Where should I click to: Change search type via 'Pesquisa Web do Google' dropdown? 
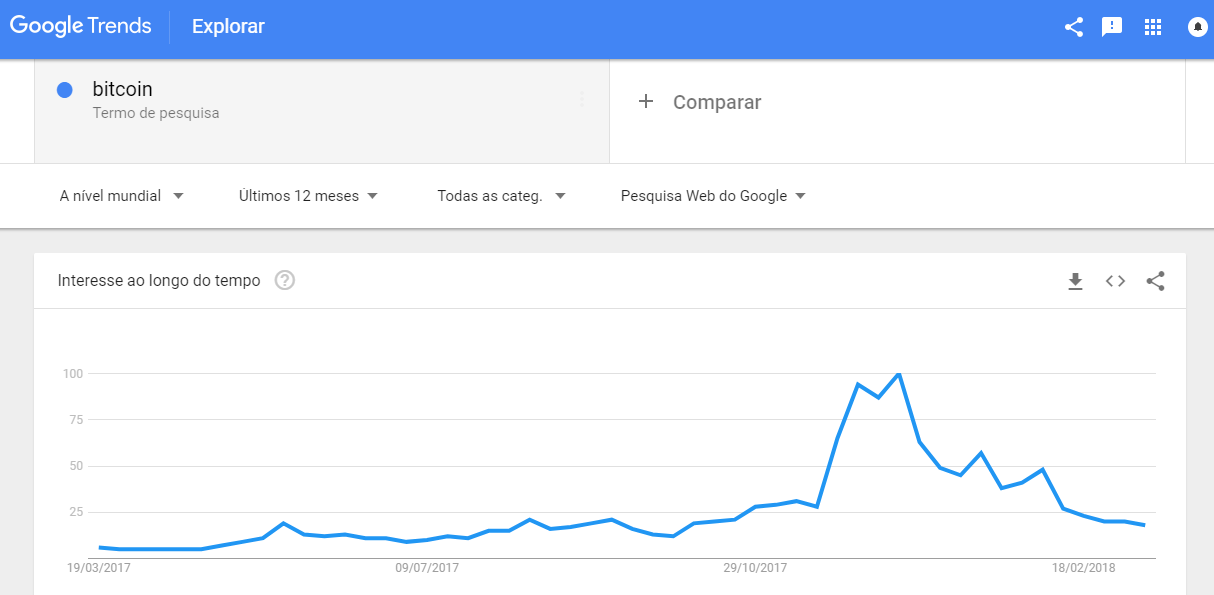click(712, 195)
